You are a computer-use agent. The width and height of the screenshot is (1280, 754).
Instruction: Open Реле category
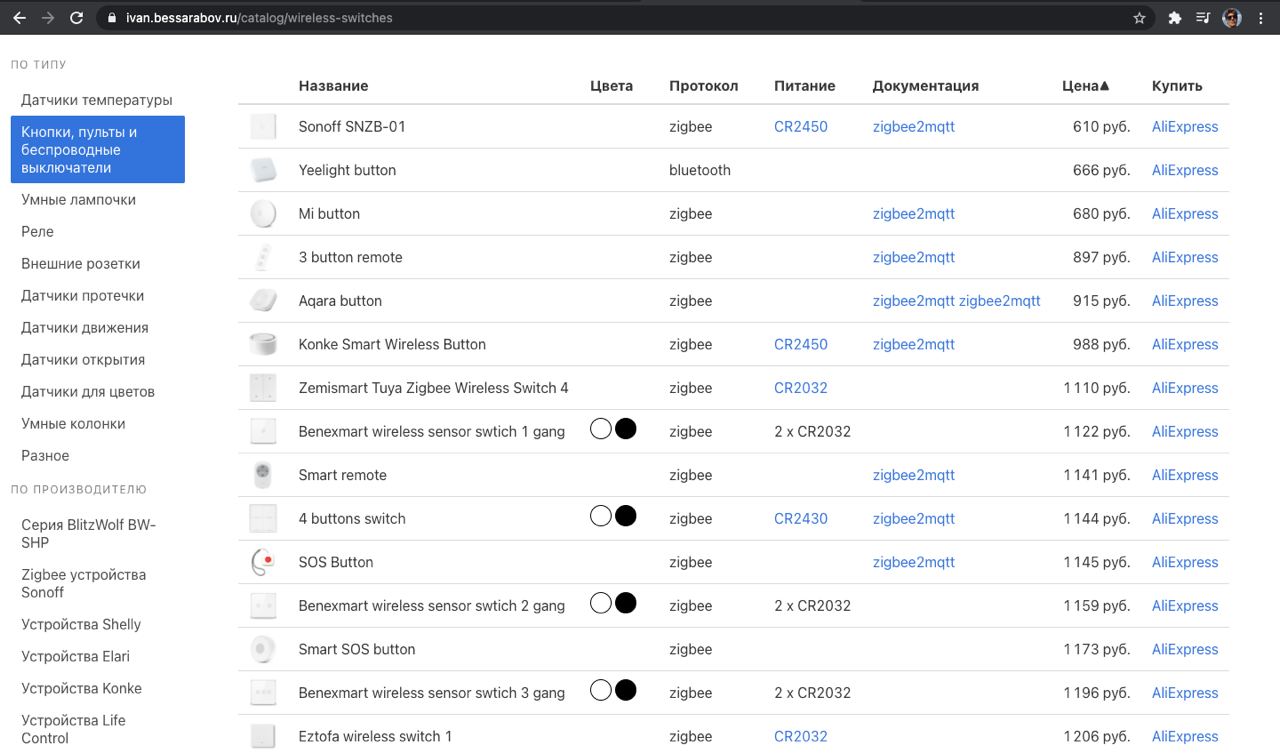pyautogui.click(x=38, y=232)
